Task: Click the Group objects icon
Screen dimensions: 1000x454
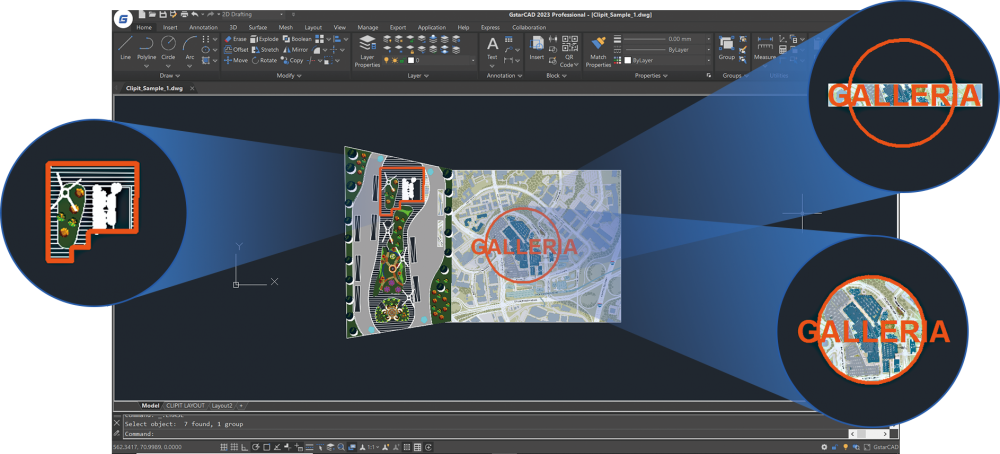Action: [726, 48]
